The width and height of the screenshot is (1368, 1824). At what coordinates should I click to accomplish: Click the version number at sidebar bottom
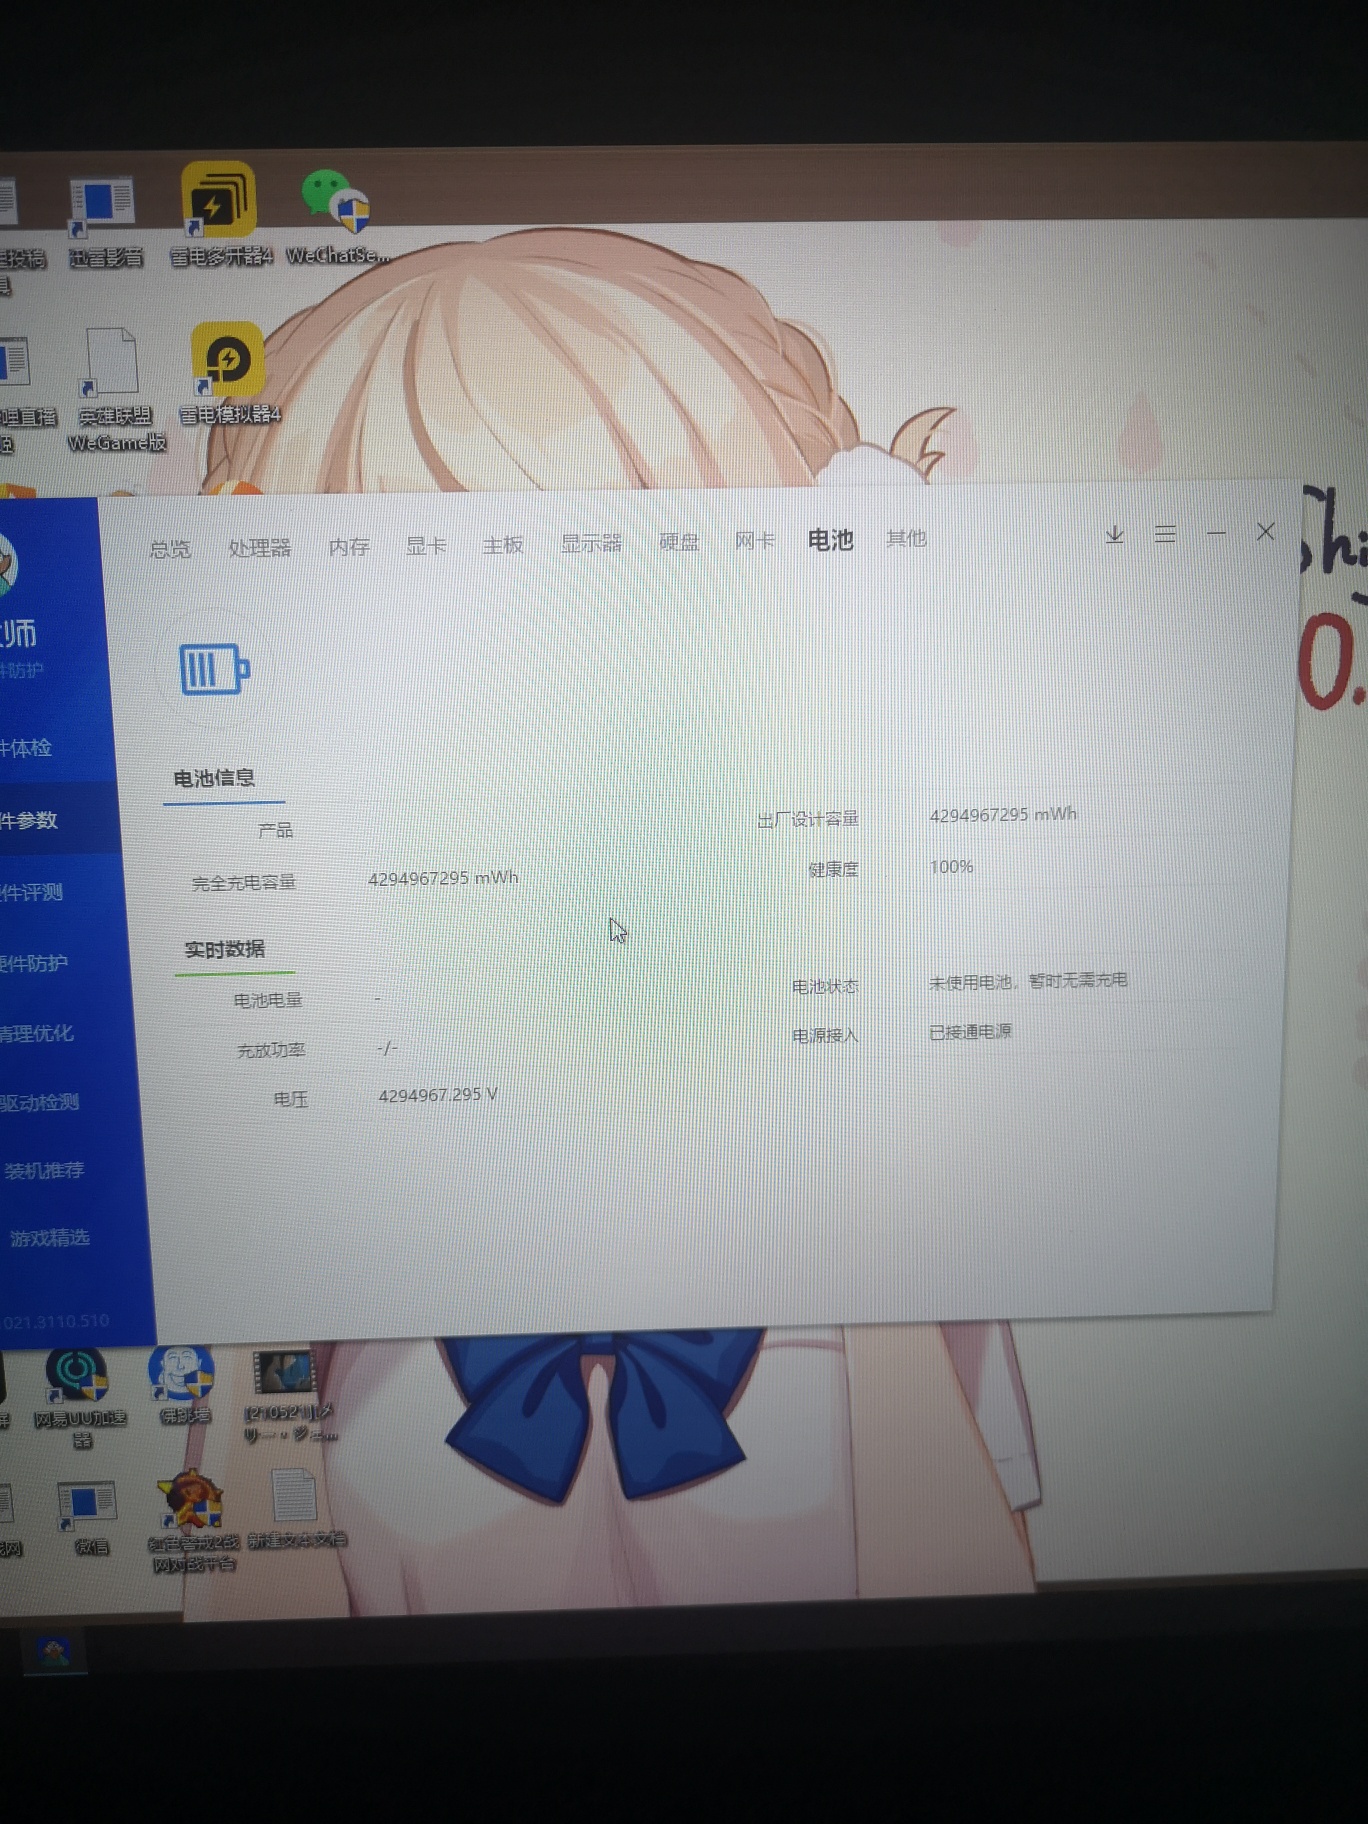[x=56, y=1322]
